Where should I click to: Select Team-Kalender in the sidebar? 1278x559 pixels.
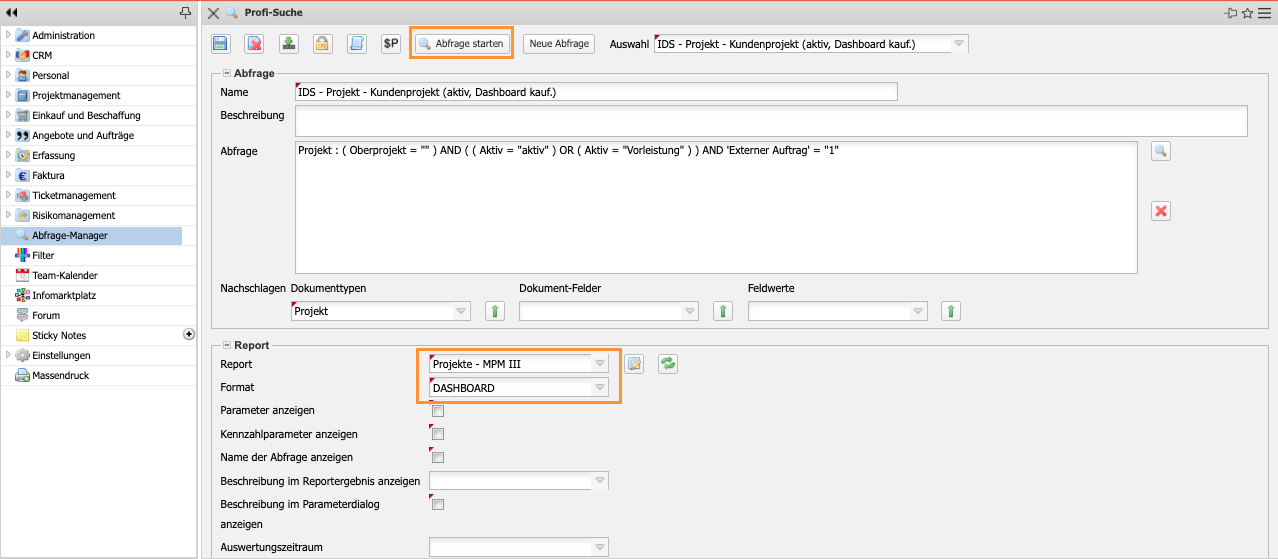pyautogui.click(x=65, y=275)
